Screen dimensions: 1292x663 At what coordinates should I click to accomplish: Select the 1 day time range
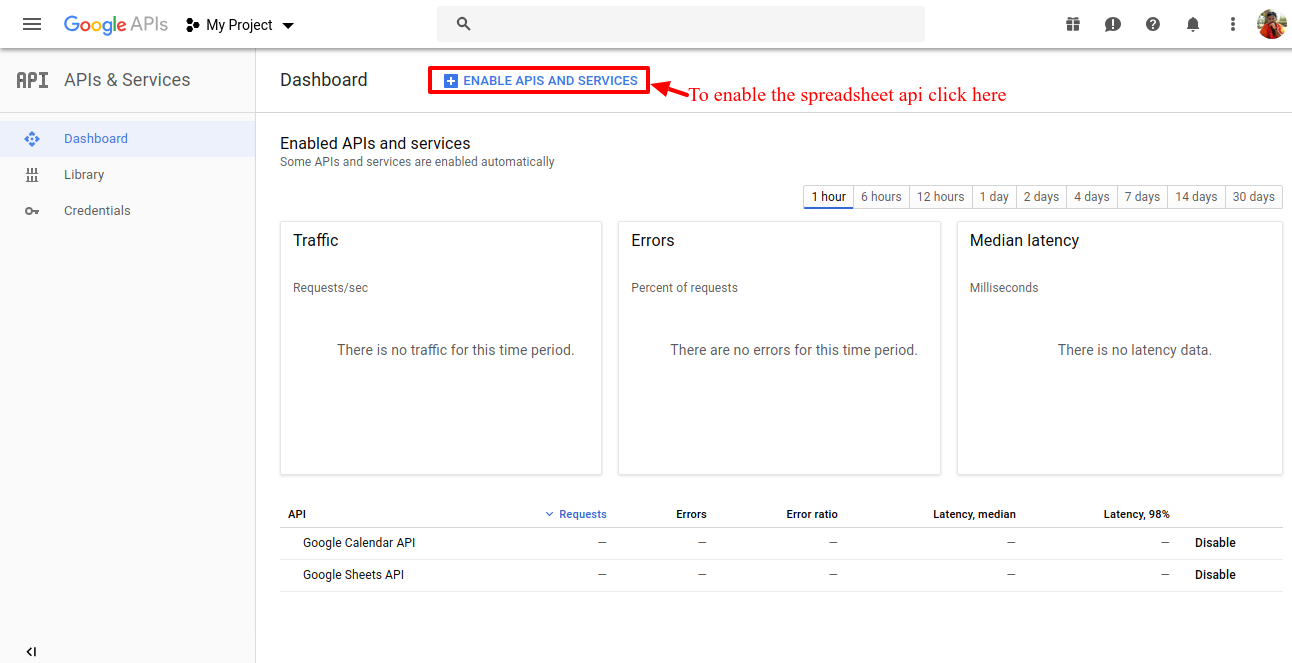point(994,197)
